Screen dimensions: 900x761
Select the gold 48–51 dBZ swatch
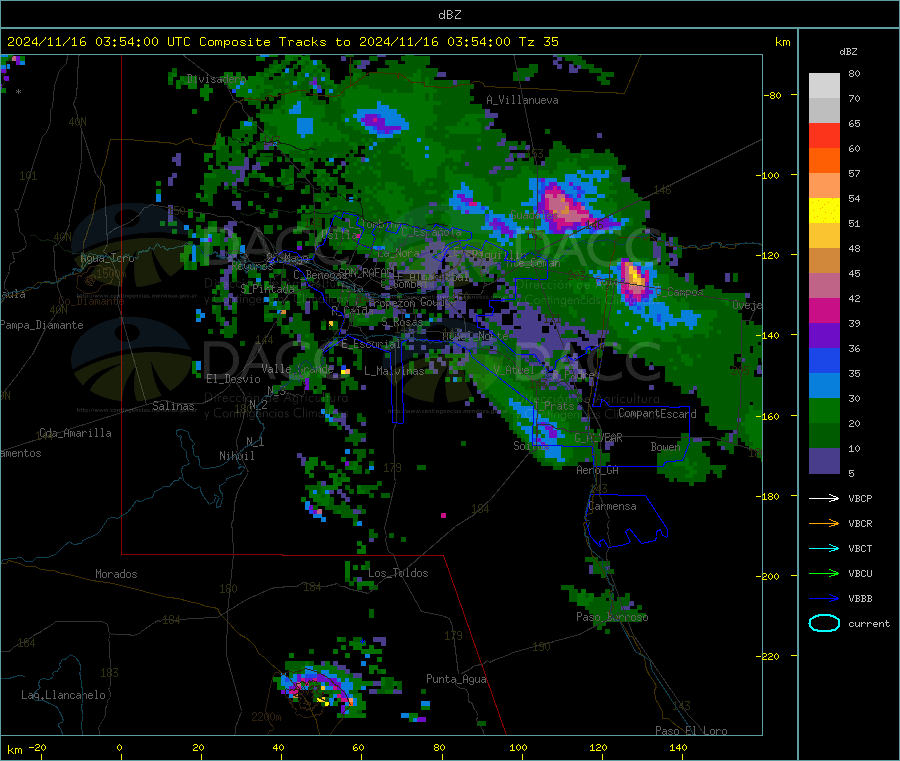click(824, 235)
